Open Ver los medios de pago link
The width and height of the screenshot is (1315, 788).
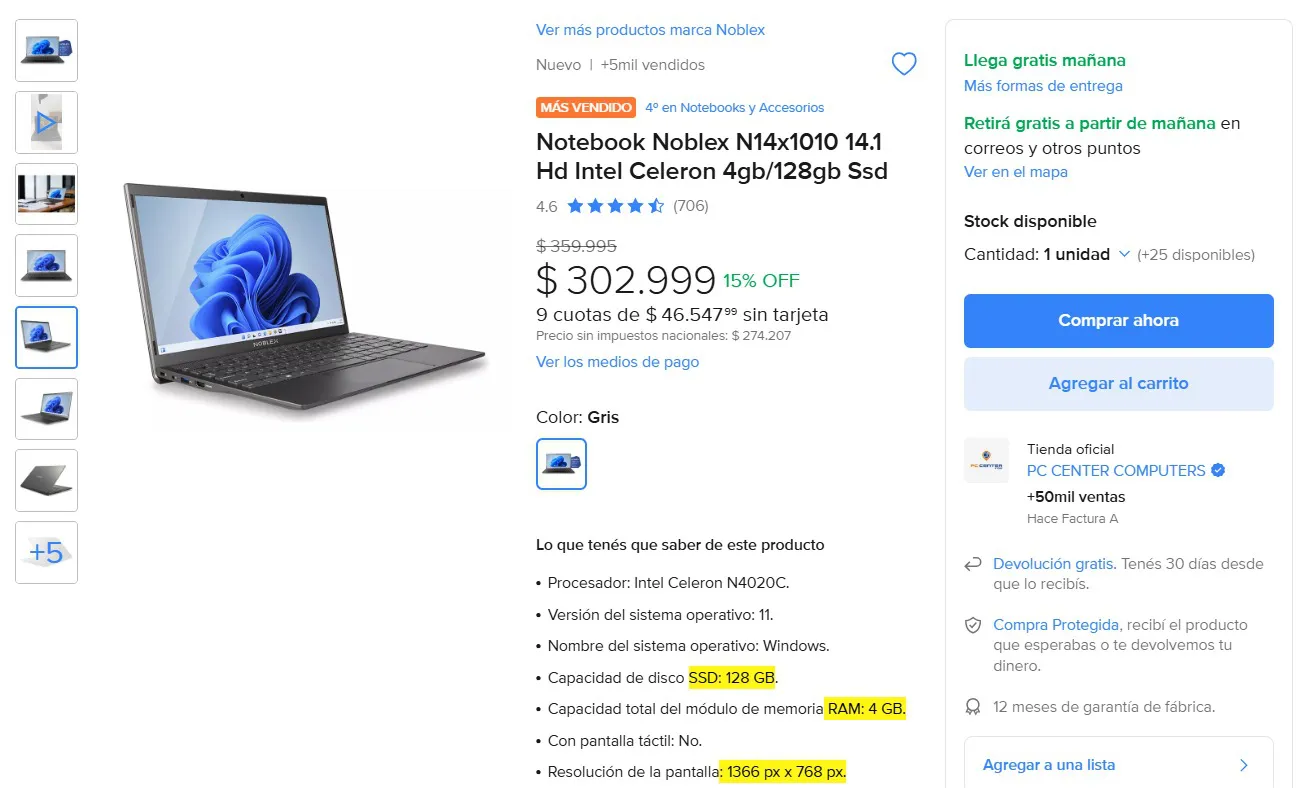[617, 362]
